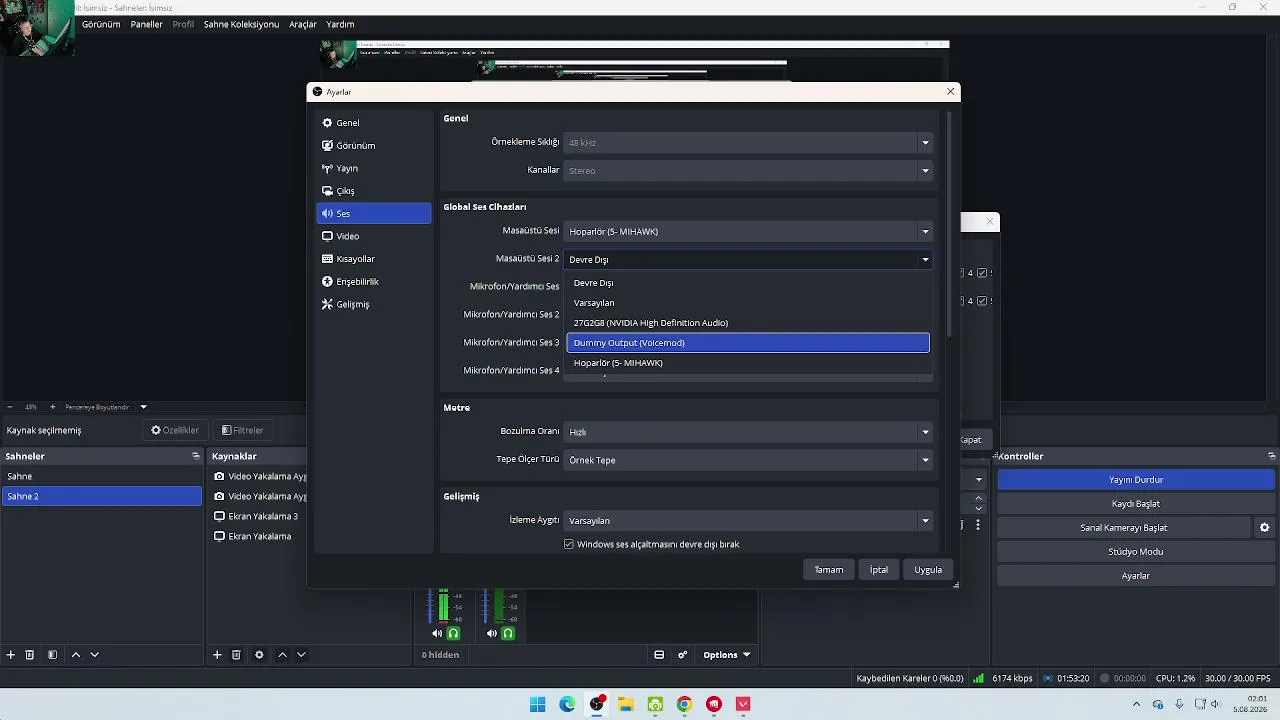Add a new scene with plus icon
The image size is (1280, 720).
click(x=11, y=655)
